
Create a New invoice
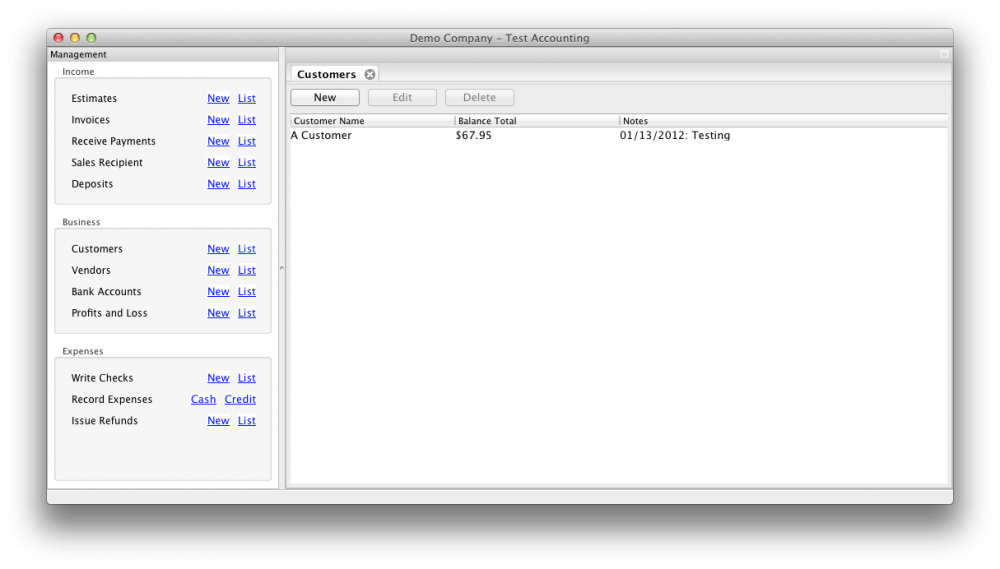pos(218,120)
